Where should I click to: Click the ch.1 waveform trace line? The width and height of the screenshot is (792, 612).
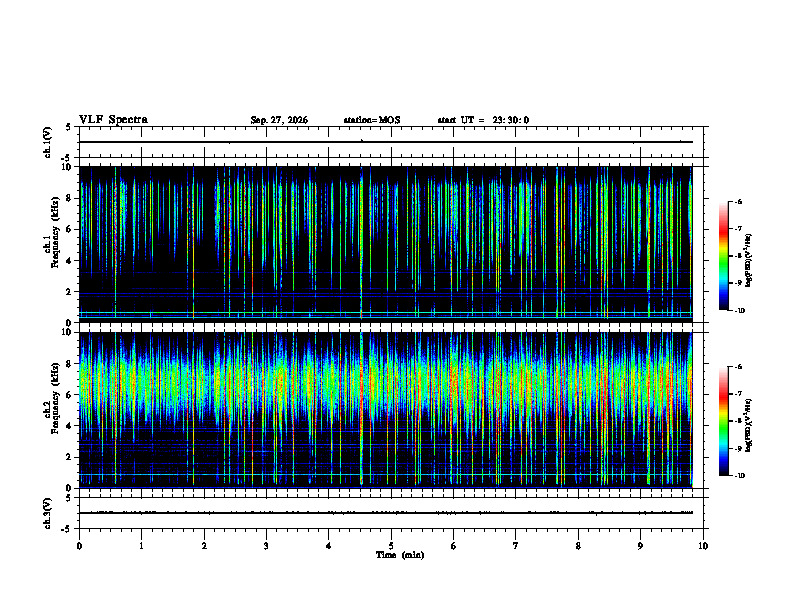point(386,142)
